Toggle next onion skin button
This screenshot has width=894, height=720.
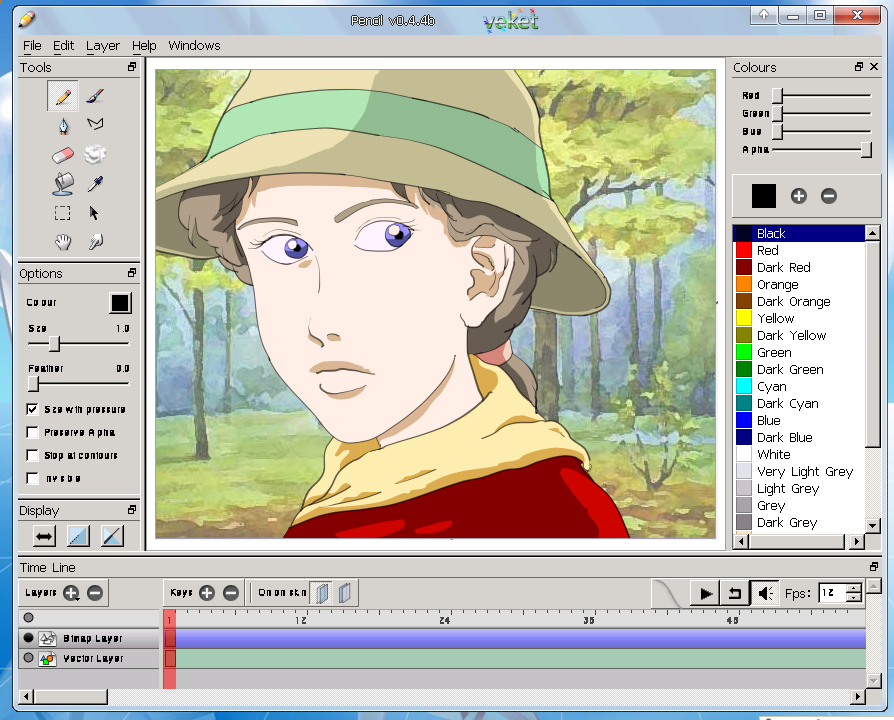(344, 593)
